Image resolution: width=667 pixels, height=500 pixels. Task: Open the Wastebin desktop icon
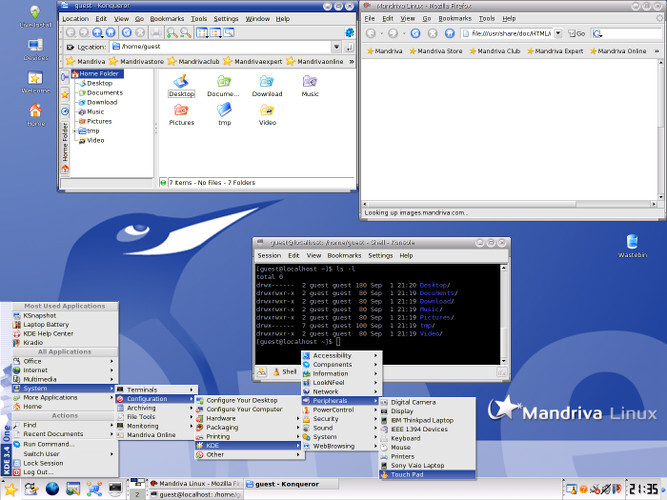(632, 246)
